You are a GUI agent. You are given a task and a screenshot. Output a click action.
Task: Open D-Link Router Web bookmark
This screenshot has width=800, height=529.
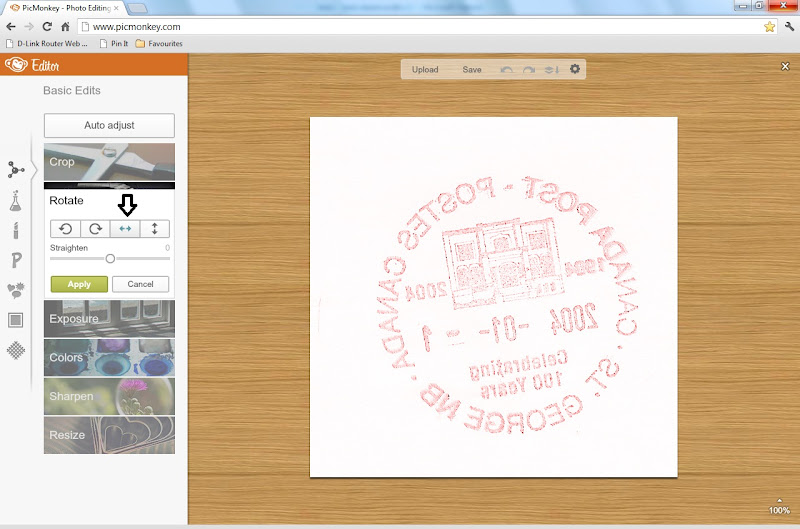47,43
